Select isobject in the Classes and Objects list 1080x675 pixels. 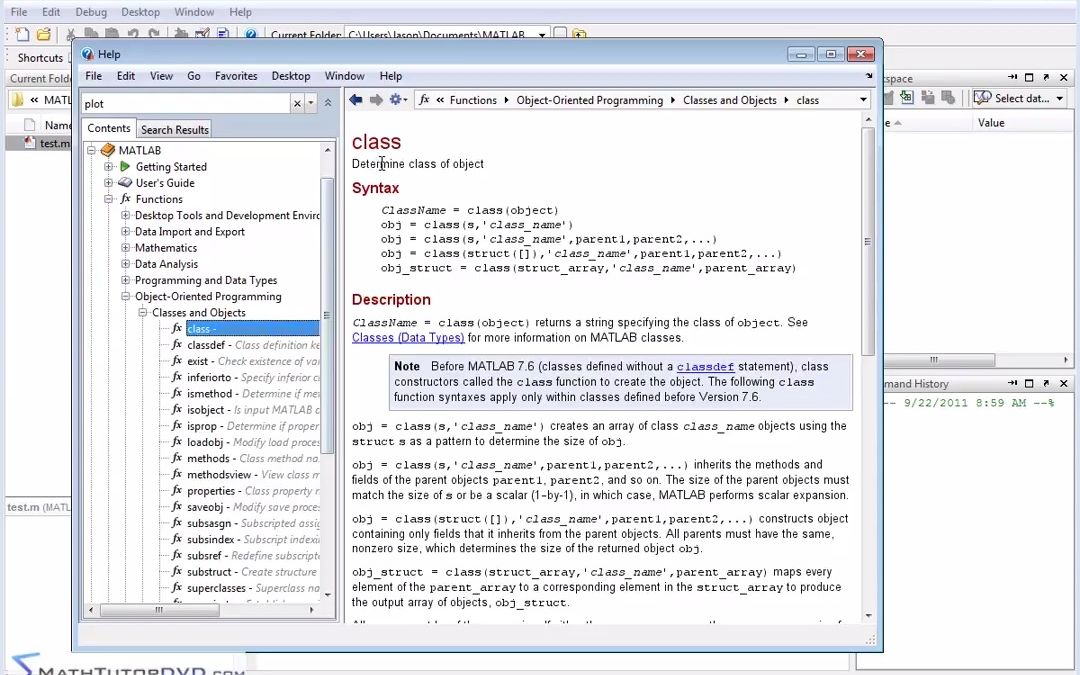point(203,410)
